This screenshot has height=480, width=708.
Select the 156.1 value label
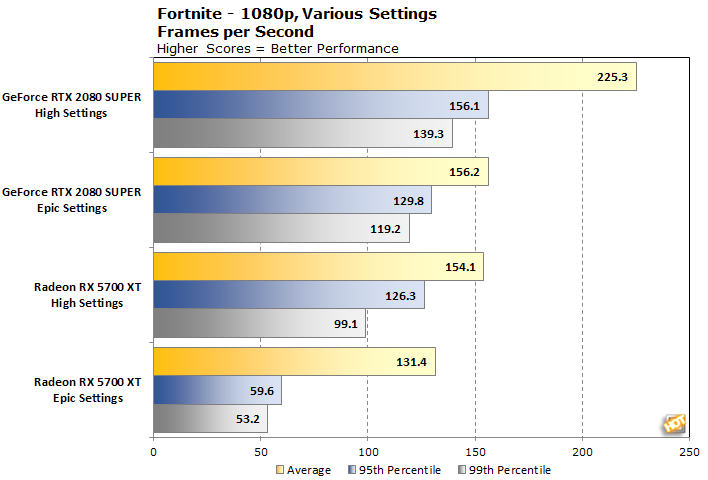(x=464, y=106)
